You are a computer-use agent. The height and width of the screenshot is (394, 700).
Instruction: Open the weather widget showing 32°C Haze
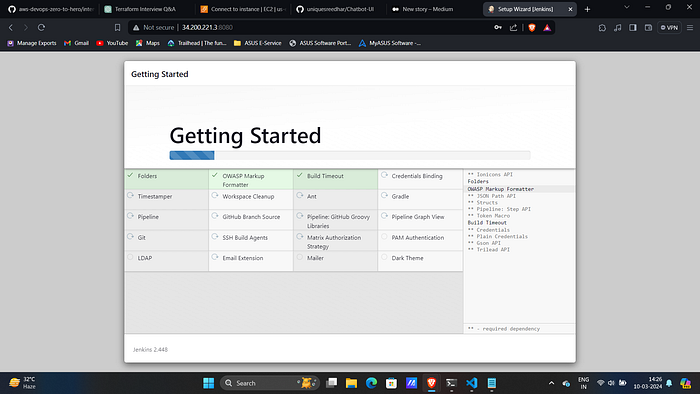pyautogui.click(x=23, y=383)
